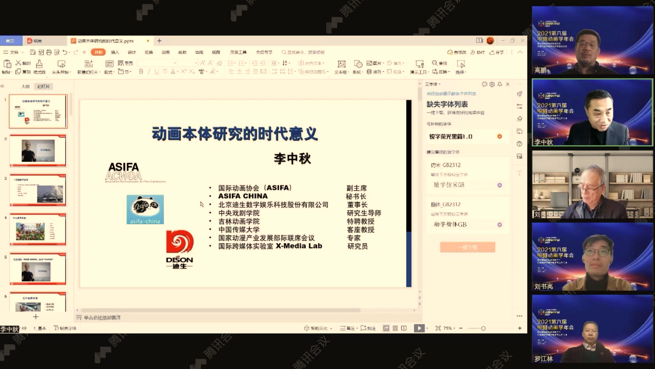Toggle Bold formatting in the ribbon

(141, 72)
